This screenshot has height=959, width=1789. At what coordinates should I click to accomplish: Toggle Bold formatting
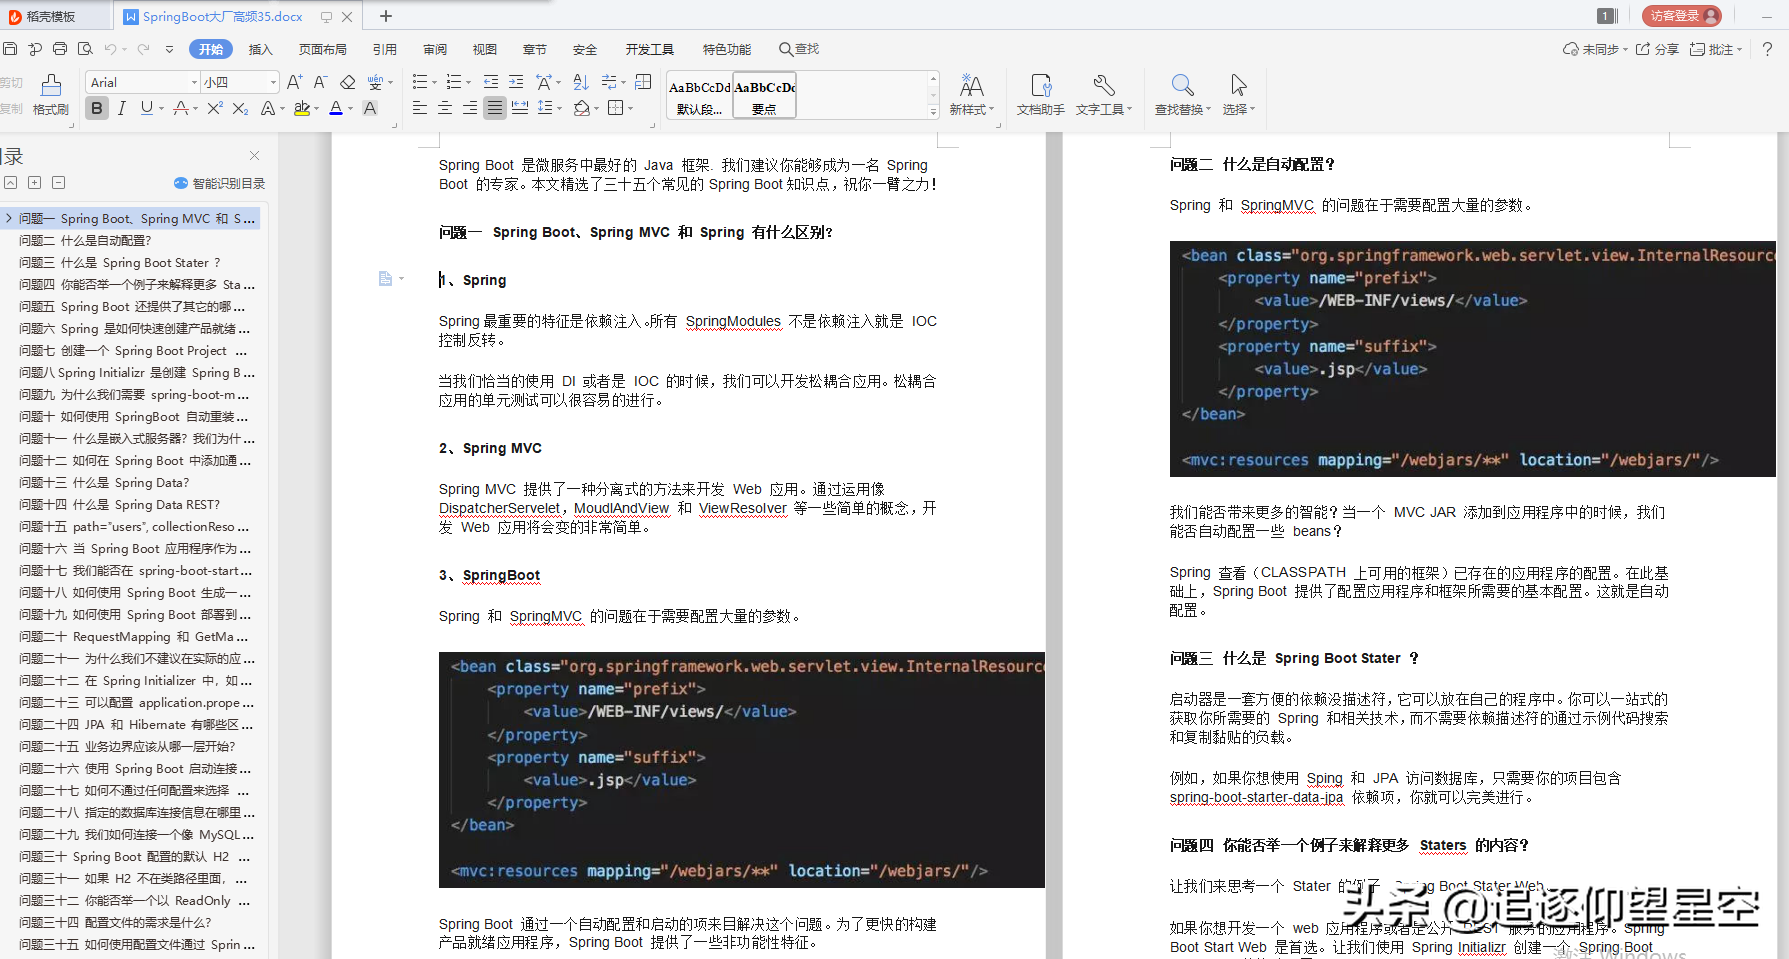(97, 108)
